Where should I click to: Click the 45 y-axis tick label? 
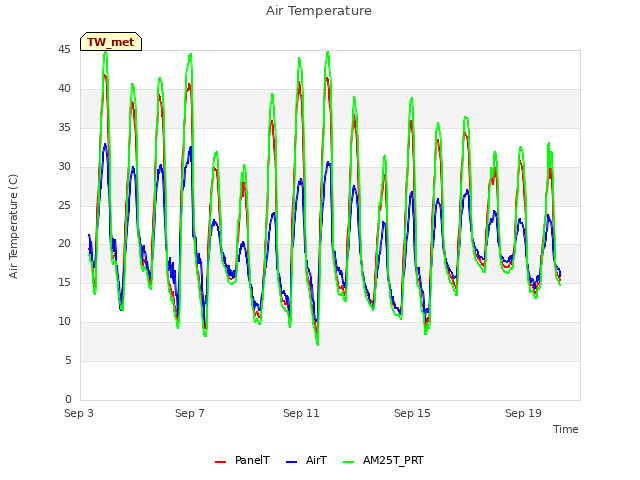[x=64, y=50]
